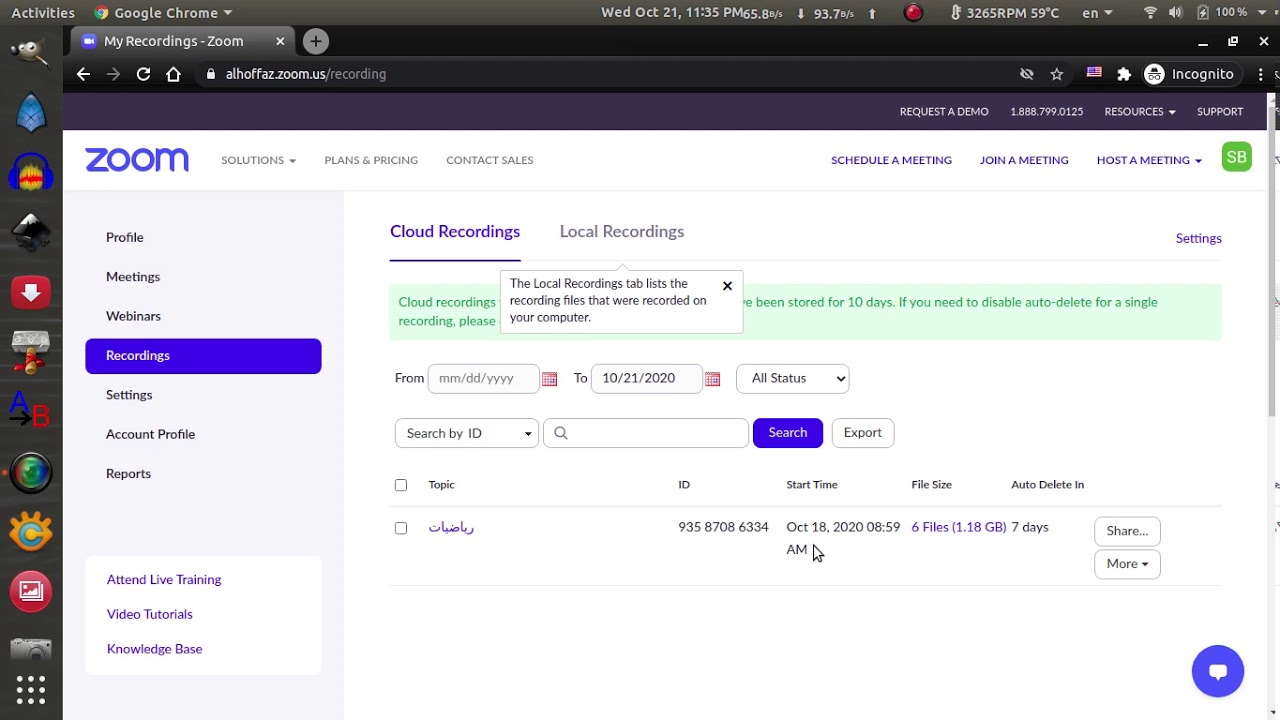
Task: Tick the checkbox for recording 935 8708 6334
Action: [401, 528]
